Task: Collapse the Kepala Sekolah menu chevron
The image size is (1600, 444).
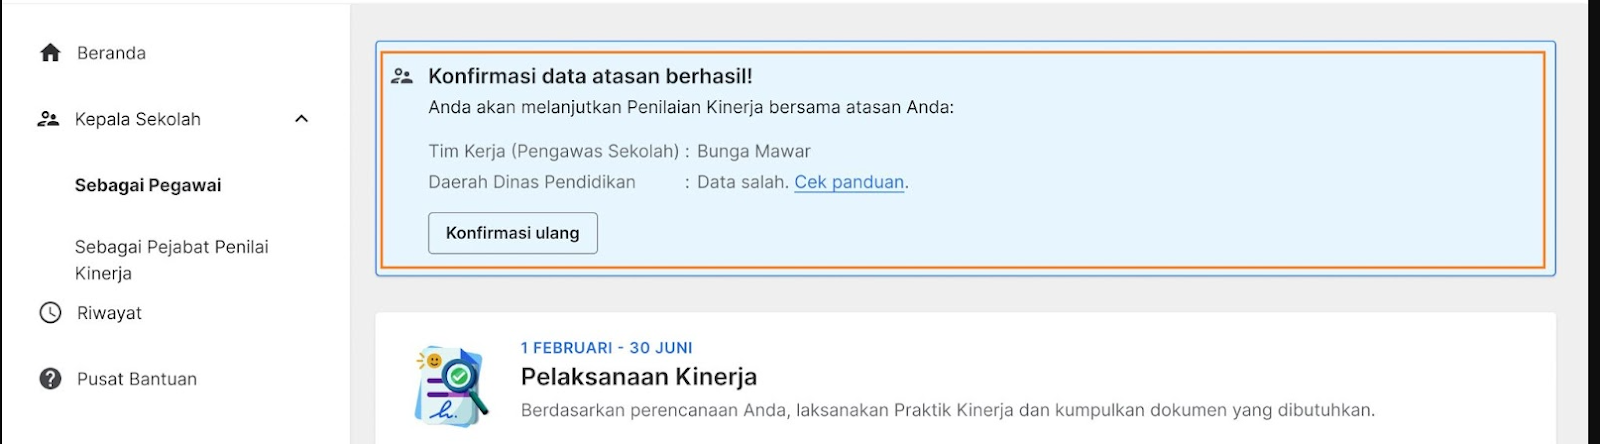Action: [302, 119]
